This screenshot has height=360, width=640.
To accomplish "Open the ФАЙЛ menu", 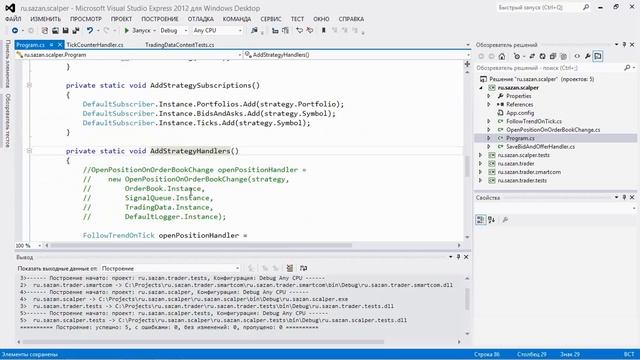I will click(13, 19).
